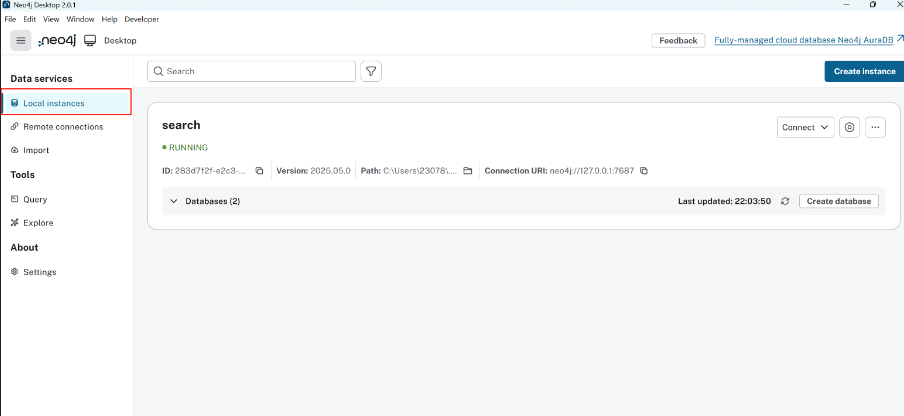Refresh databases list with refresh icon

pos(785,201)
